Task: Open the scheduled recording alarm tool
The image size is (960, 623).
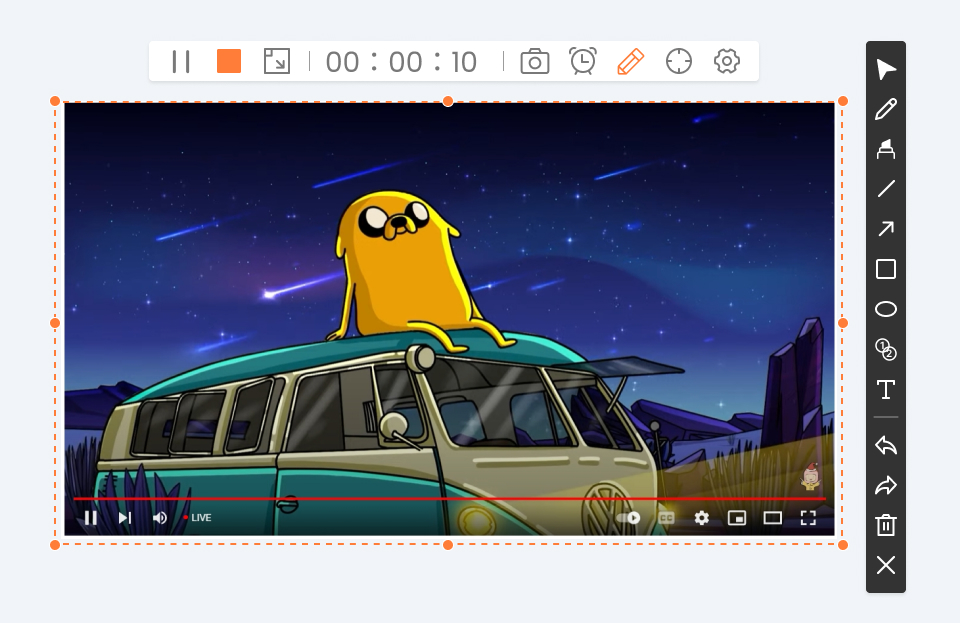Action: point(582,61)
